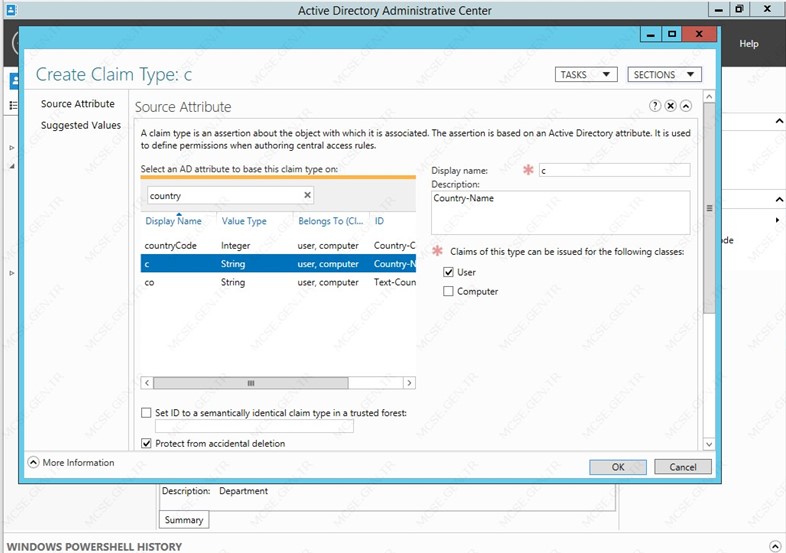Go to Source Attribute in left navigation
The image size is (786, 553).
[78, 104]
